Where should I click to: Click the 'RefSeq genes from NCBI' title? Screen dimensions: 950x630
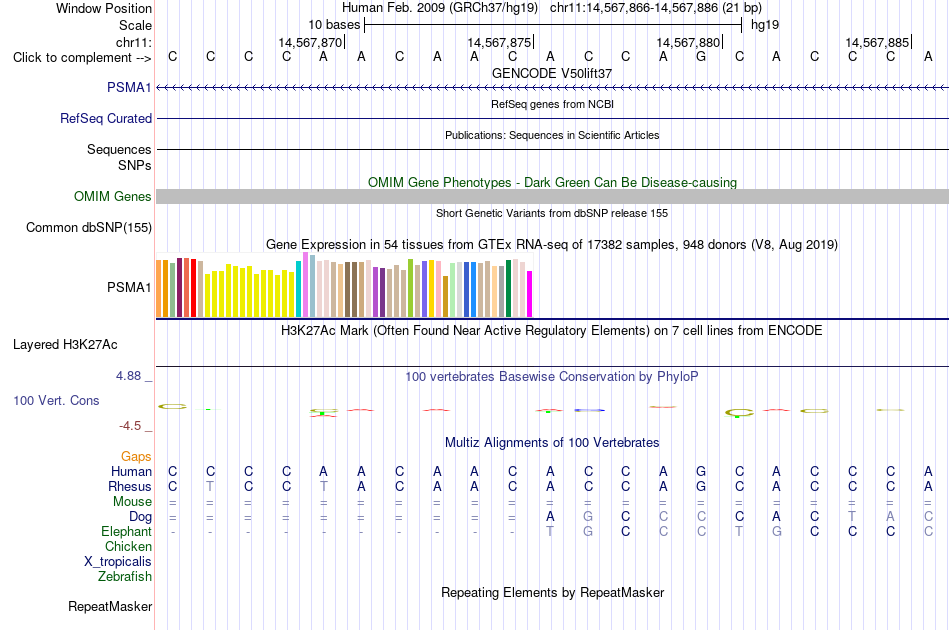(x=552, y=104)
